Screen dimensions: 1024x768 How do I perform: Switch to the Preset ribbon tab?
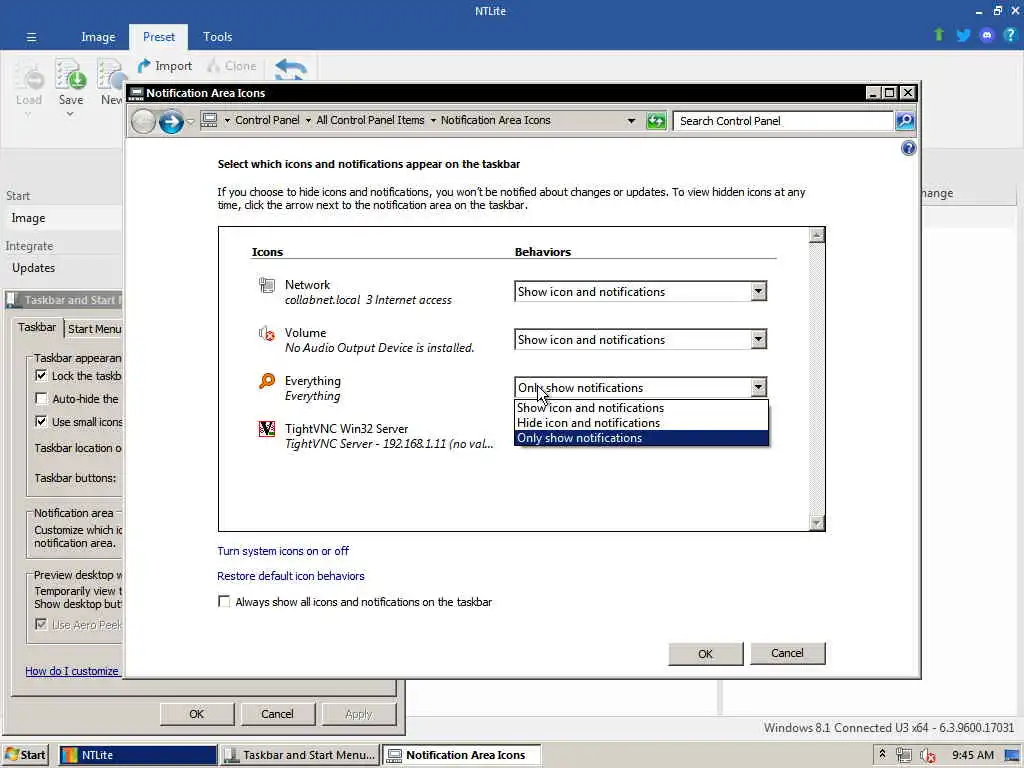tap(159, 37)
